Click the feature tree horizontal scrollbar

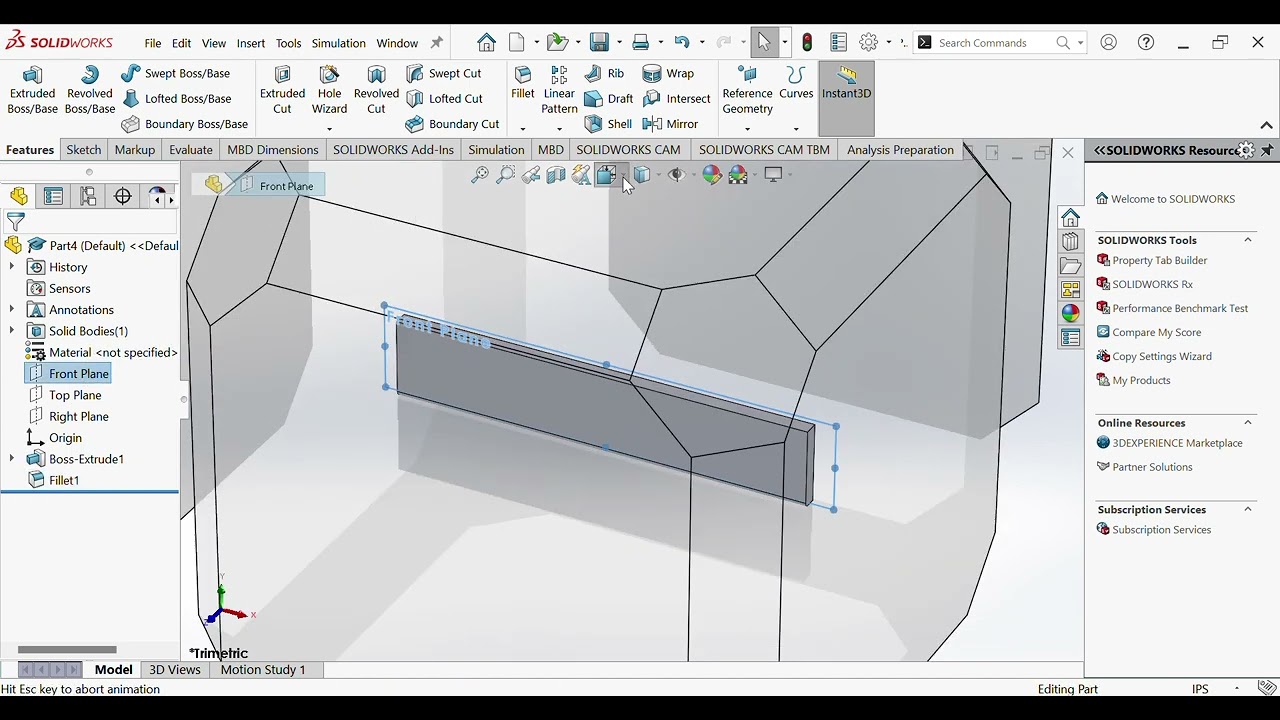[67, 650]
